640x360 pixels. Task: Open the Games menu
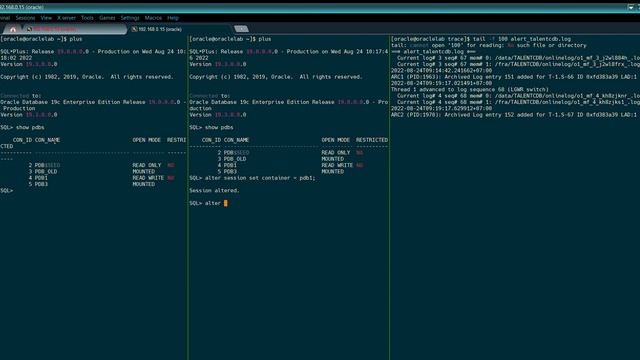(107, 18)
